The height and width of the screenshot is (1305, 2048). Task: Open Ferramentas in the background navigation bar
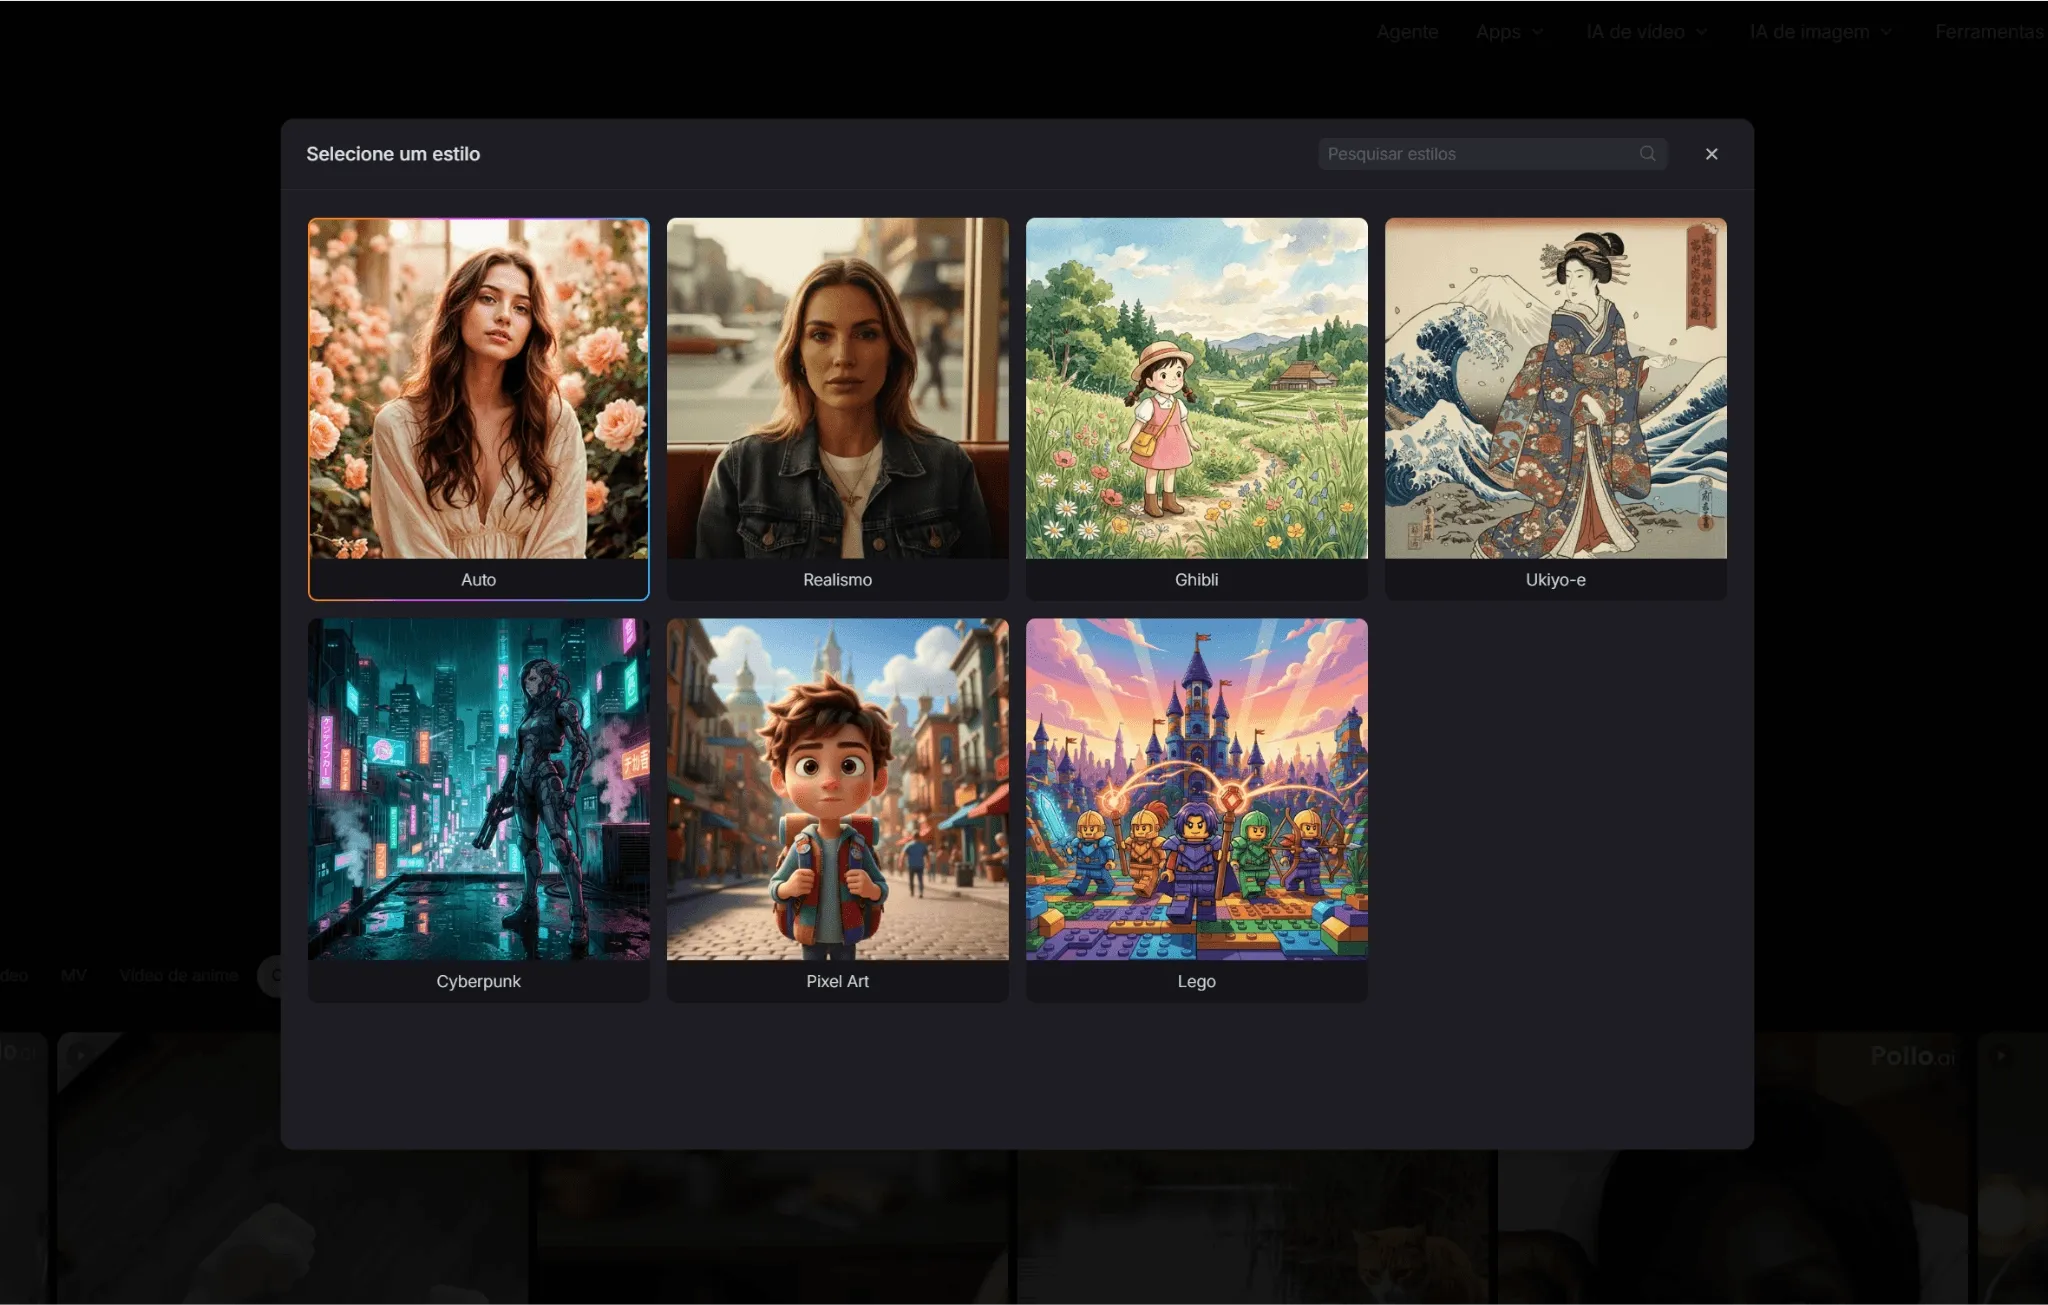(1990, 32)
